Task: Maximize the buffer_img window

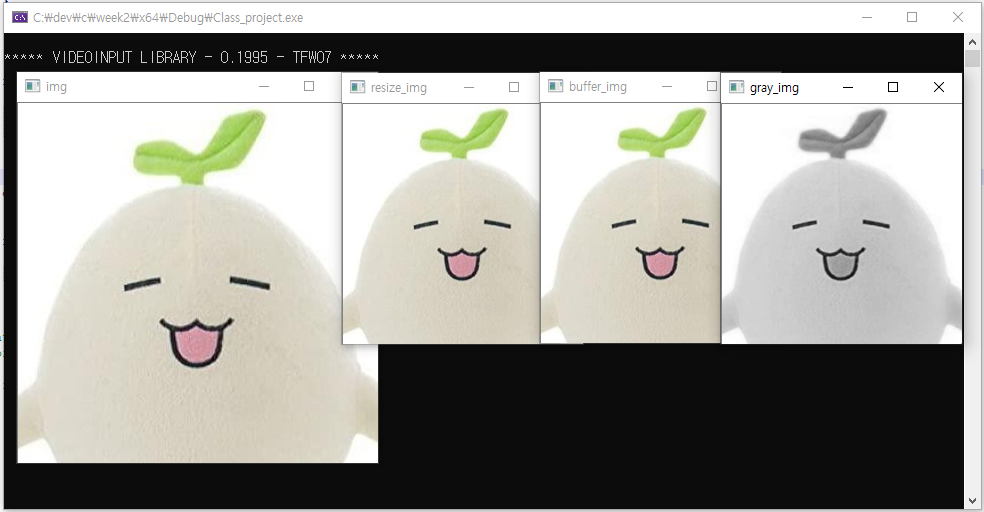Action: point(712,86)
